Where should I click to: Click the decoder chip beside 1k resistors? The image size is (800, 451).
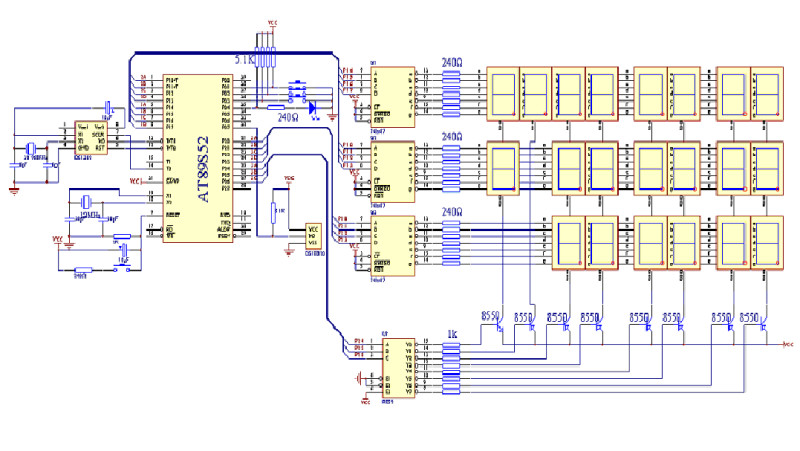click(392, 372)
